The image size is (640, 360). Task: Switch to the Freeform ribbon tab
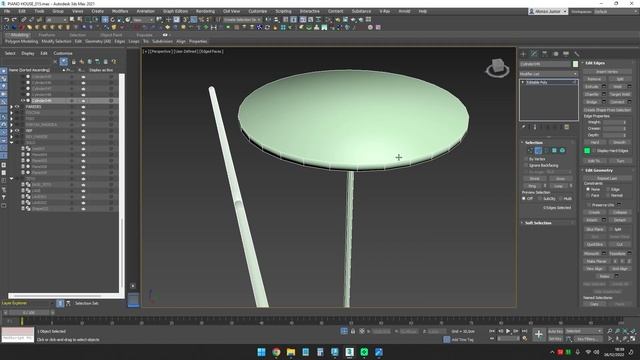(47, 35)
